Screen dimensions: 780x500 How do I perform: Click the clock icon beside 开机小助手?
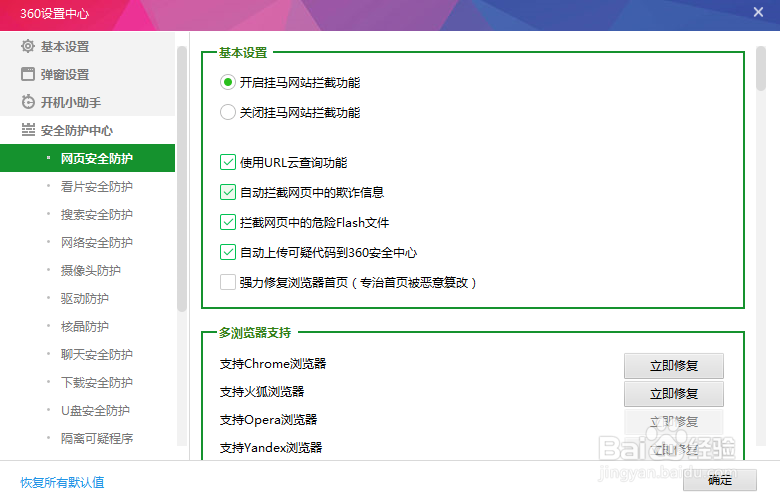click(x=28, y=102)
